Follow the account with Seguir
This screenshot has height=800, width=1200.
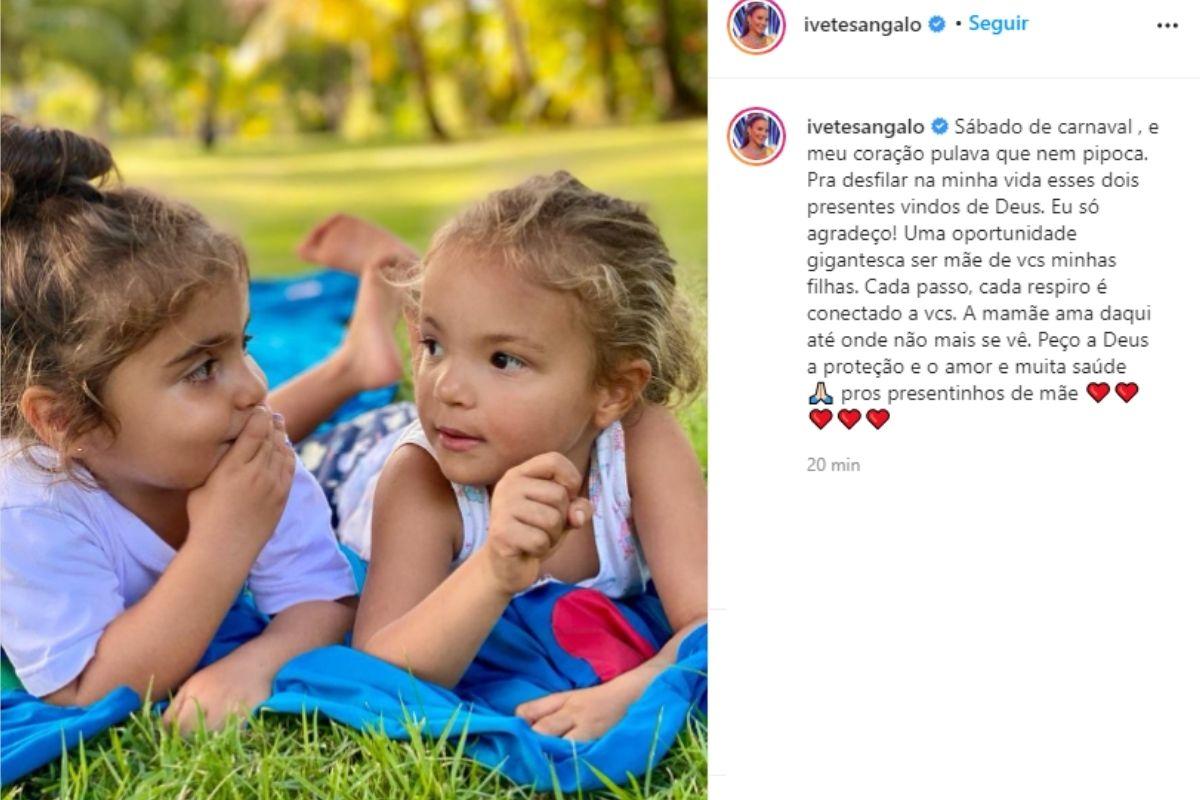[x=998, y=24]
